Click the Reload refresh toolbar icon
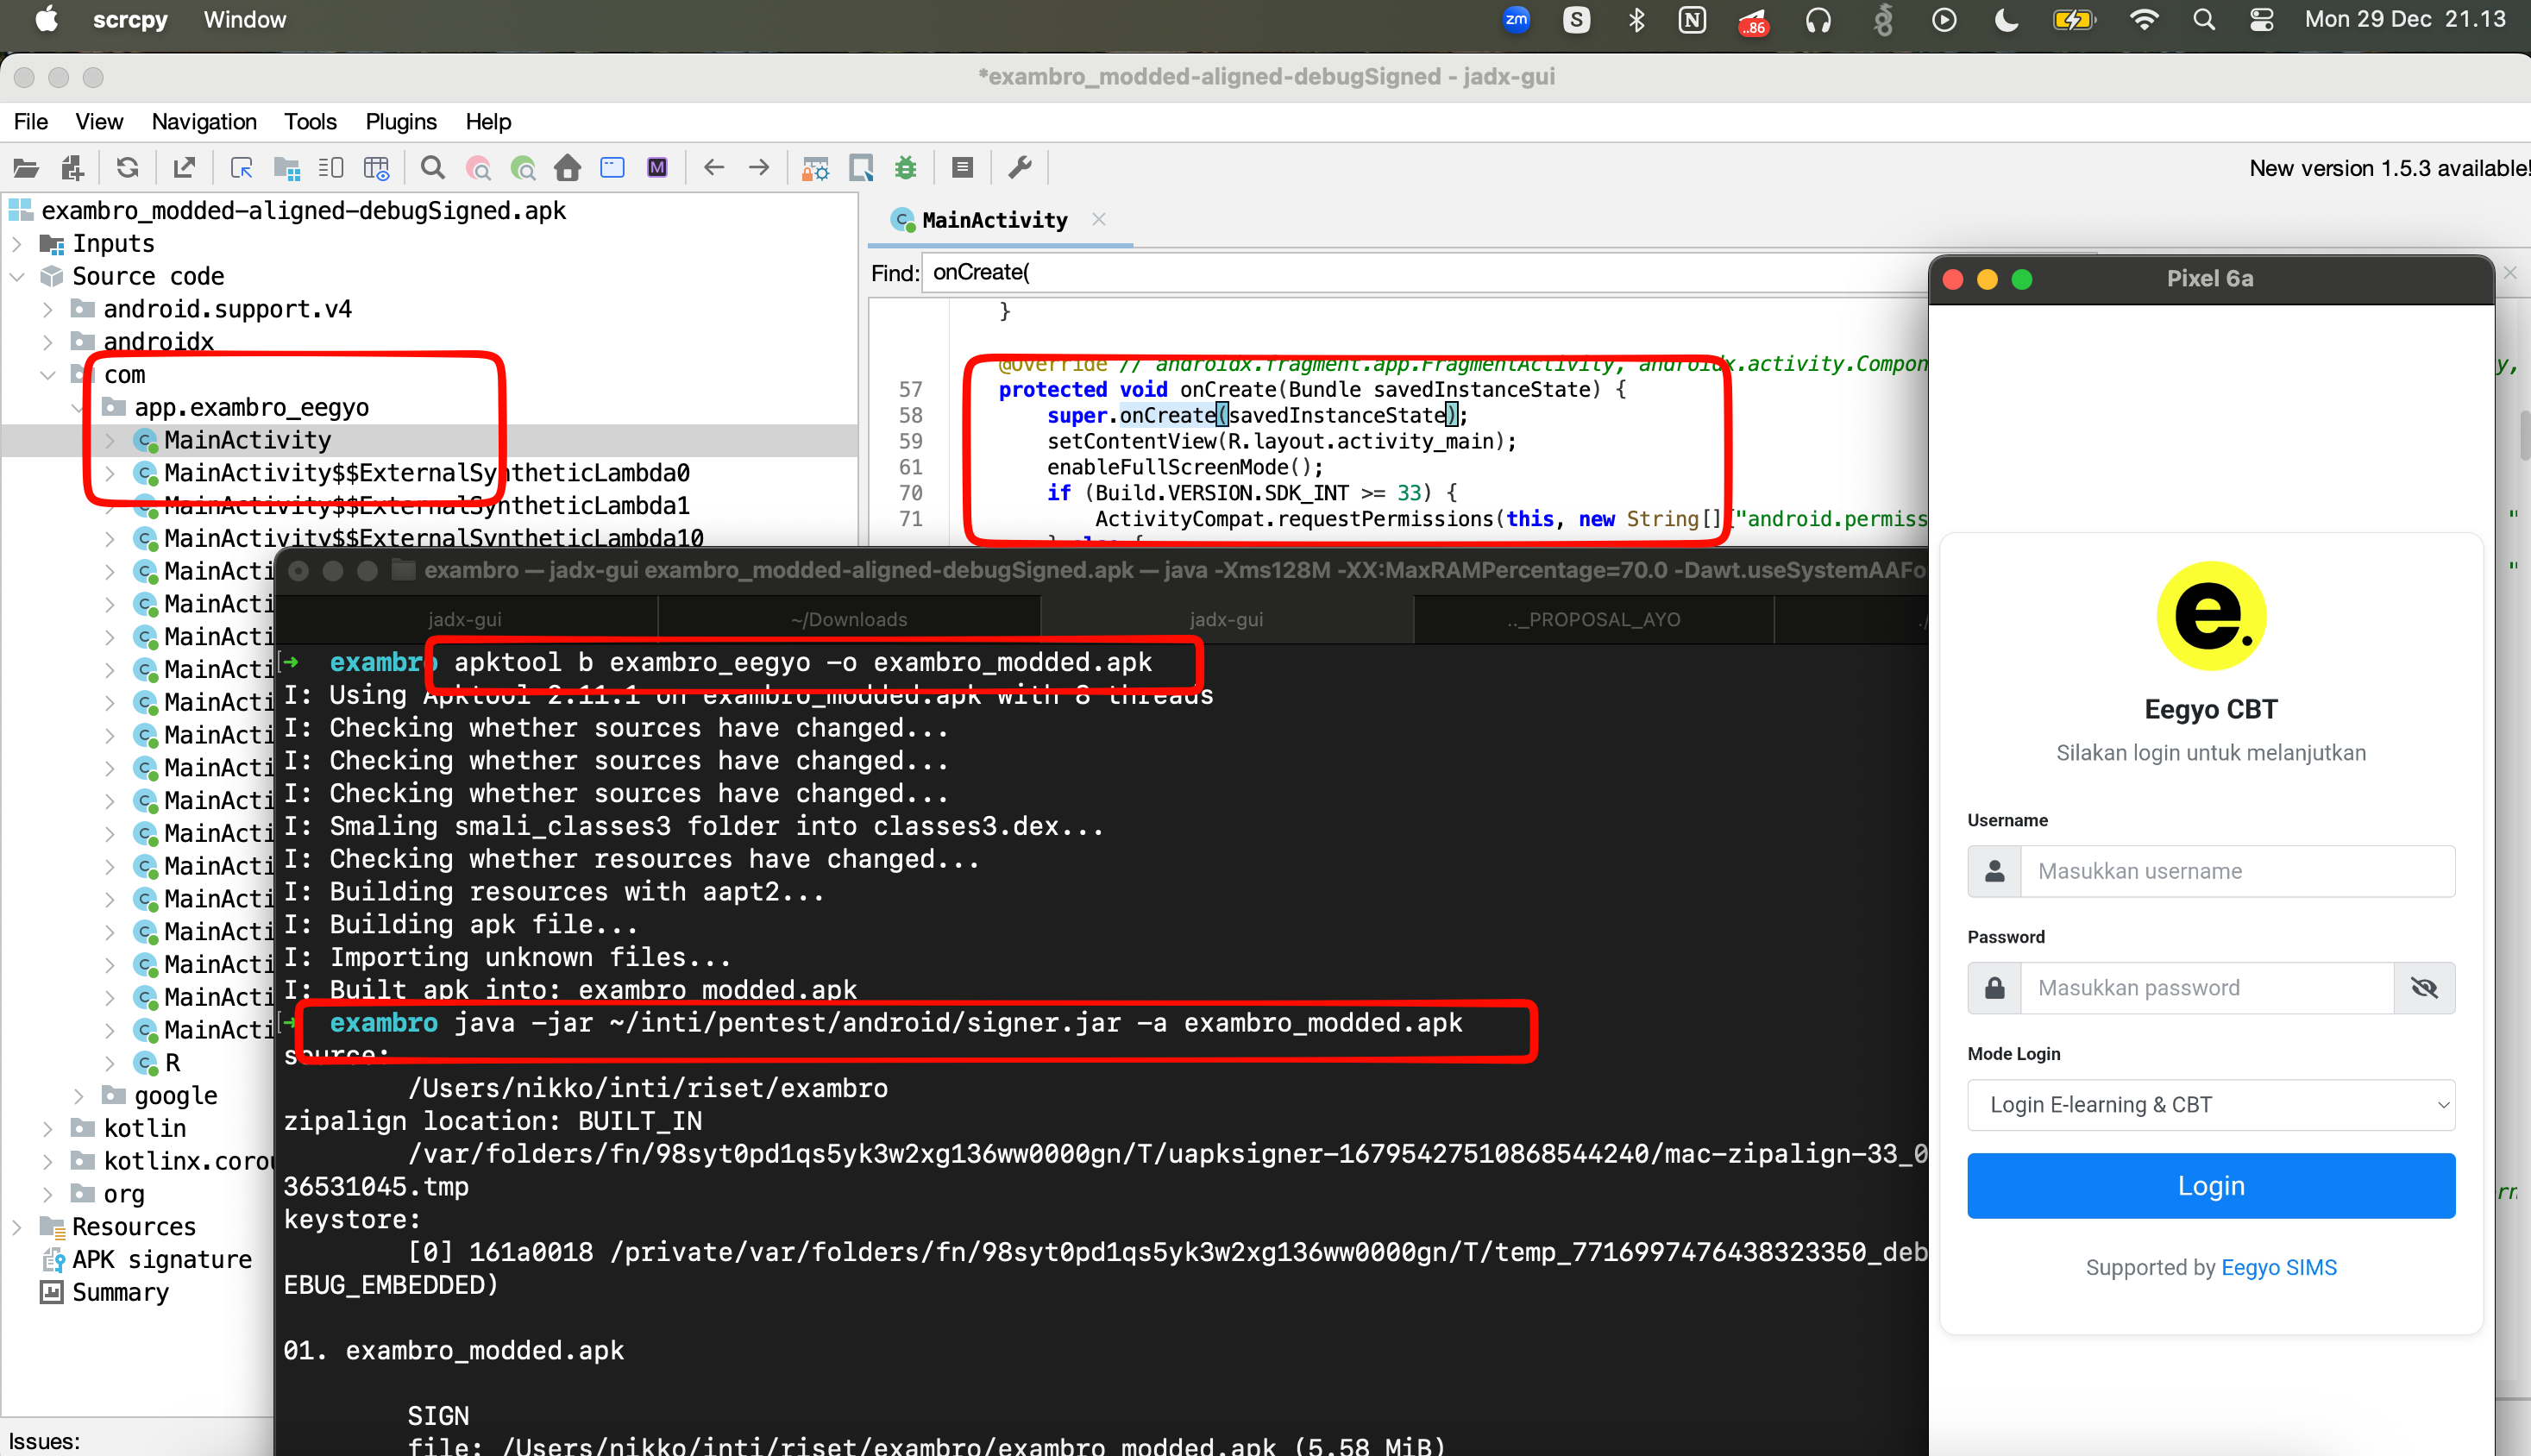This screenshot has height=1456, width=2531. (x=127, y=168)
